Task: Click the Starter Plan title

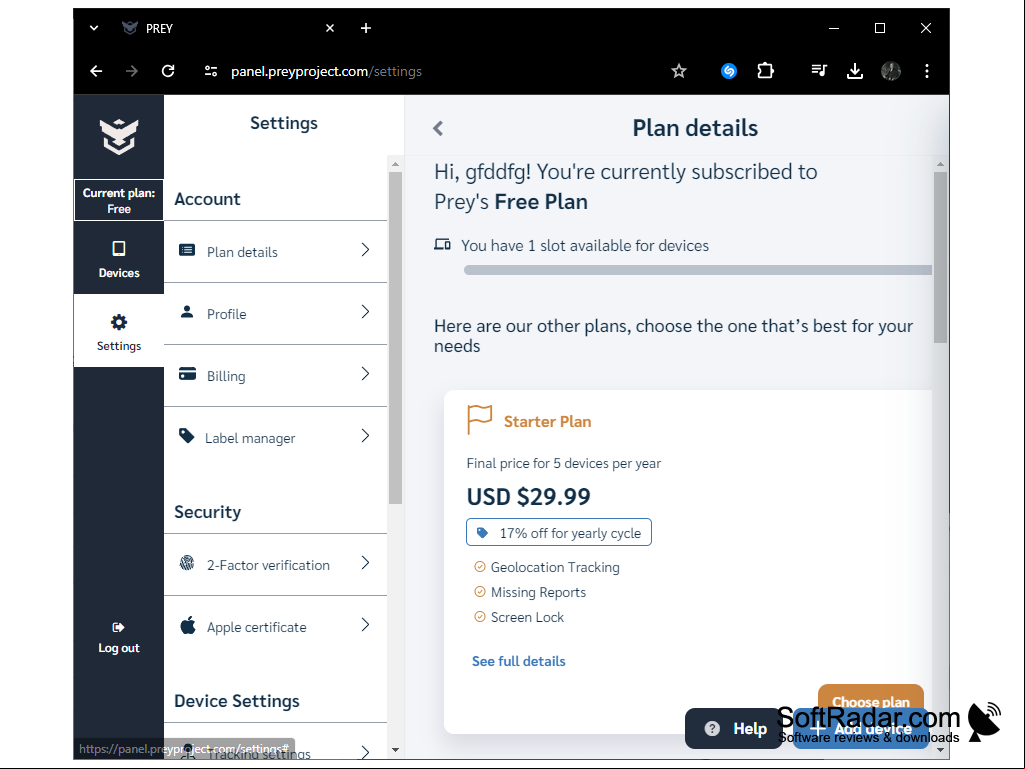Action: pos(547,421)
